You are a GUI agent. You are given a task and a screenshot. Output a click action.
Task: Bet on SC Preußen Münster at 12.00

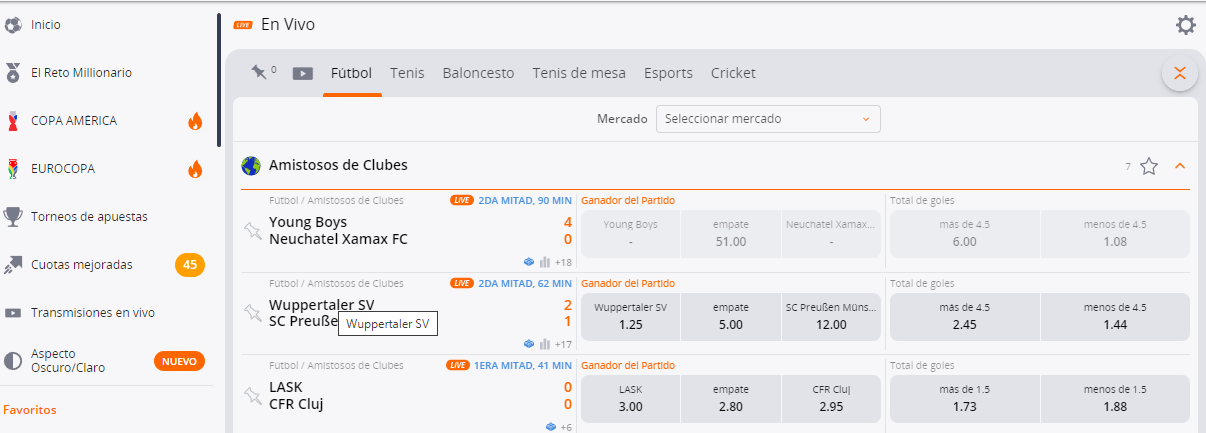[x=831, y=317]
